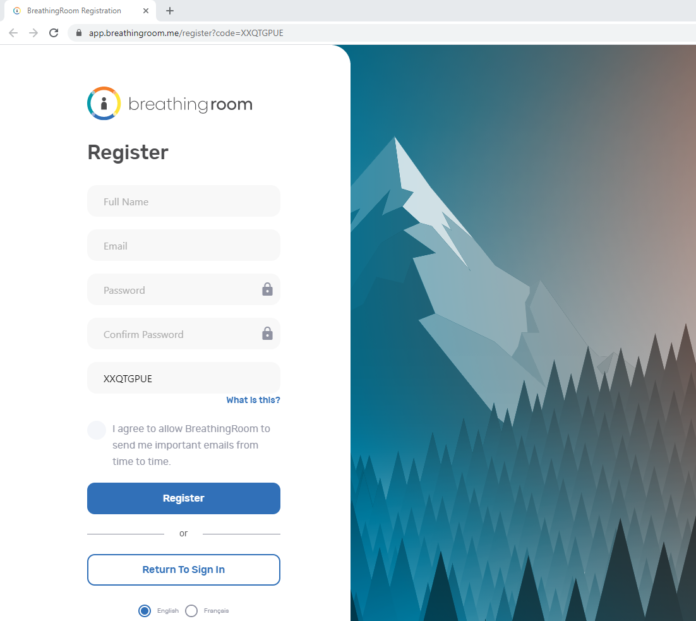
Task: Check the agree to important emails checkbox
Action: pyautogui.click(x=96, y=430)
